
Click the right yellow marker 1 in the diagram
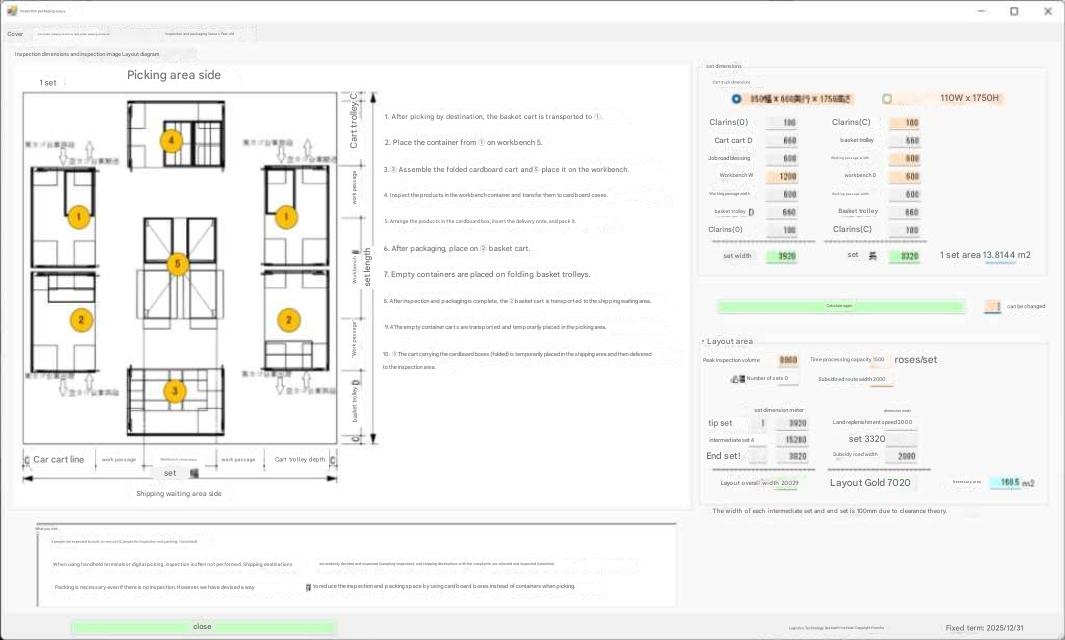(288, 216)
